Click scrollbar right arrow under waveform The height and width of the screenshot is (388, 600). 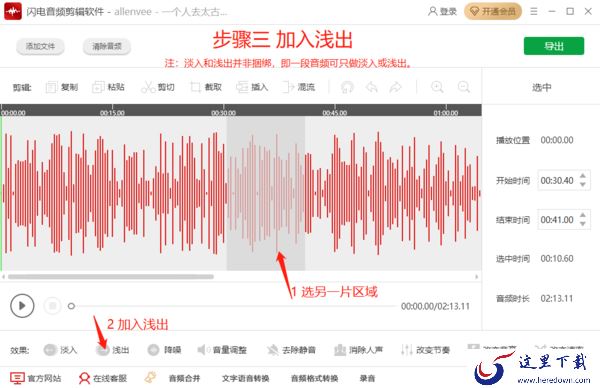pyautogui.click(x=477, y=277)
